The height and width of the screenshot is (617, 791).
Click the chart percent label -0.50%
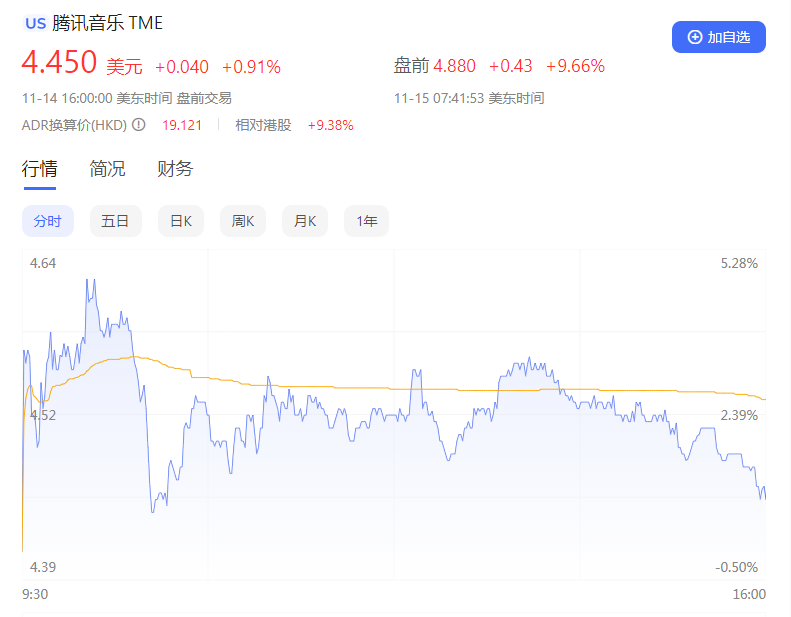[737, 567]
